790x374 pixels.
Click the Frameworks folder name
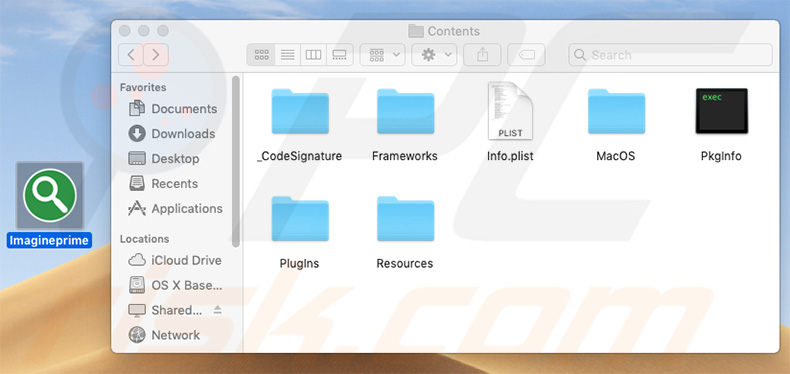(405, 156)
